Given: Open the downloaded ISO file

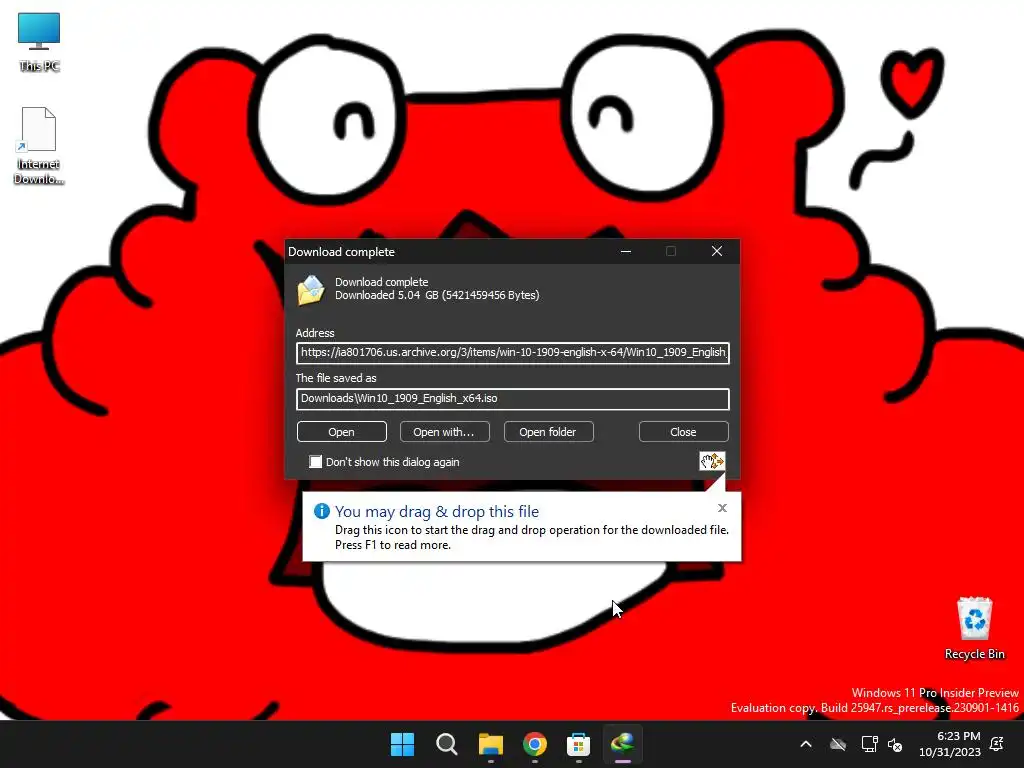Looking at the screenshot, I should click(x=342, y=432).
